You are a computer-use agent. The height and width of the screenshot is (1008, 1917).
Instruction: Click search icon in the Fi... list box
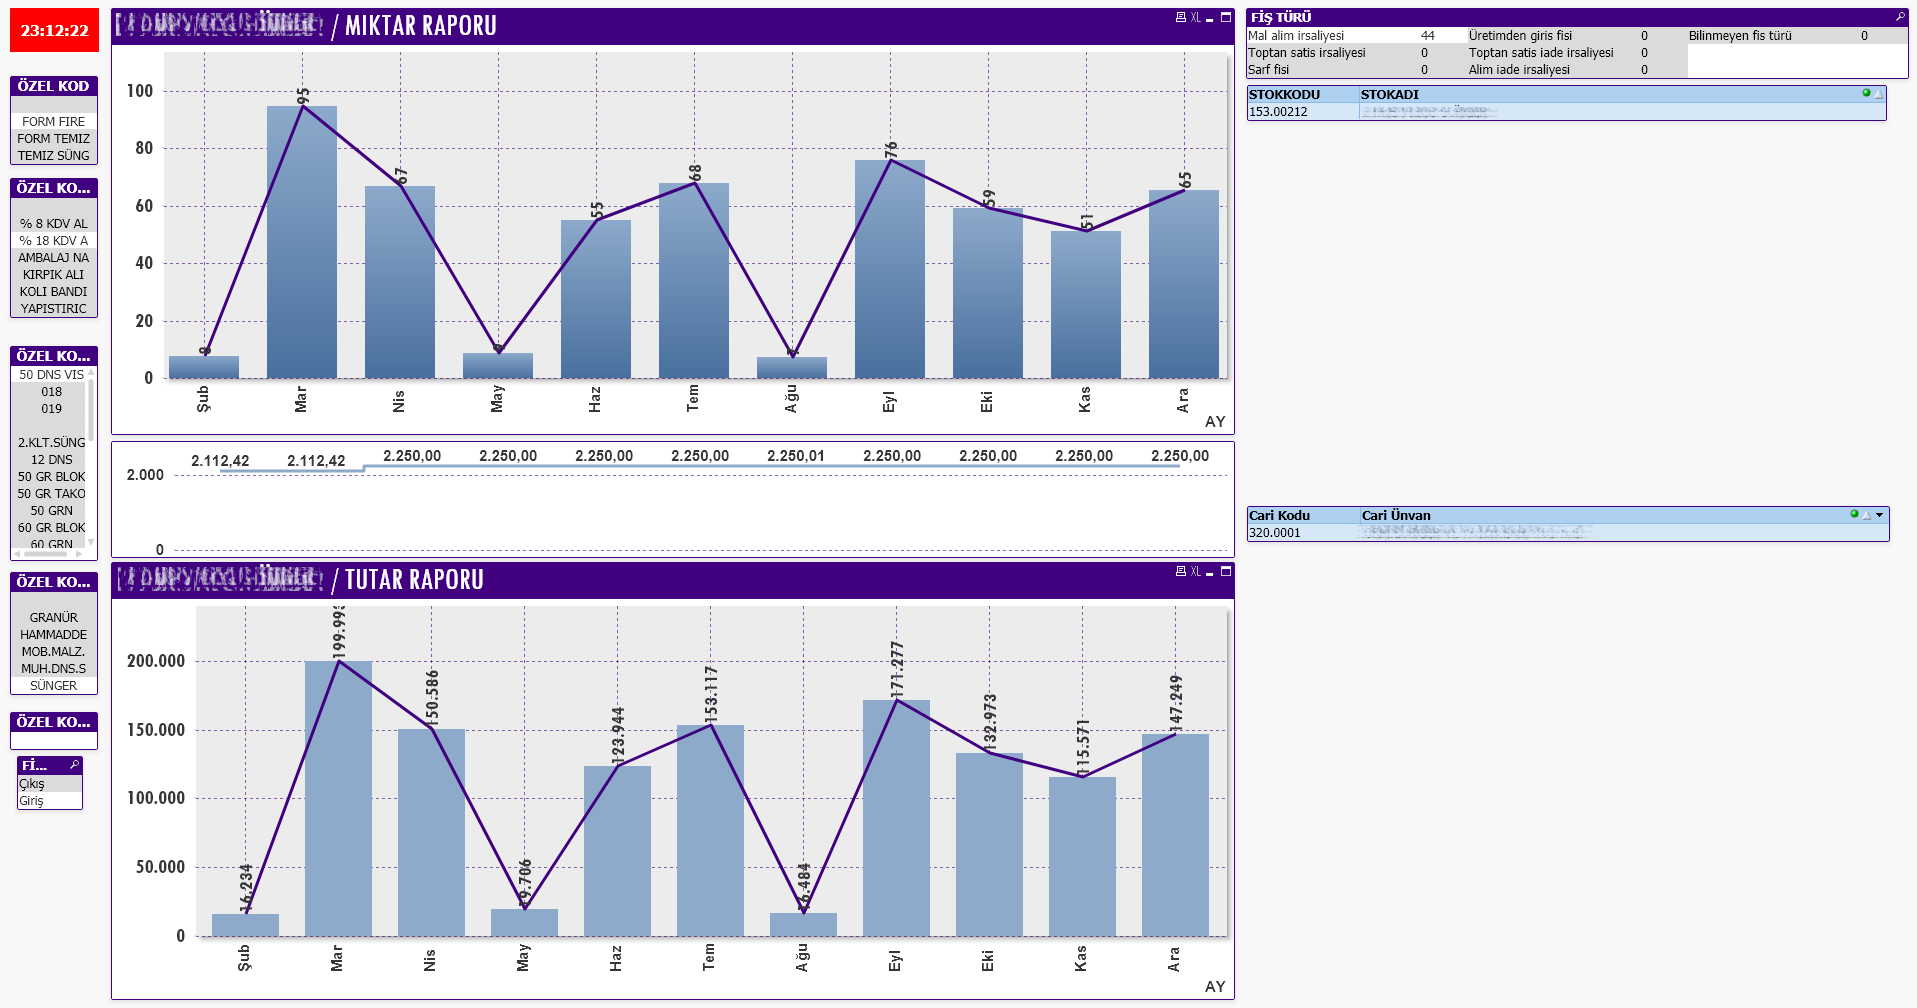(74, 765)
